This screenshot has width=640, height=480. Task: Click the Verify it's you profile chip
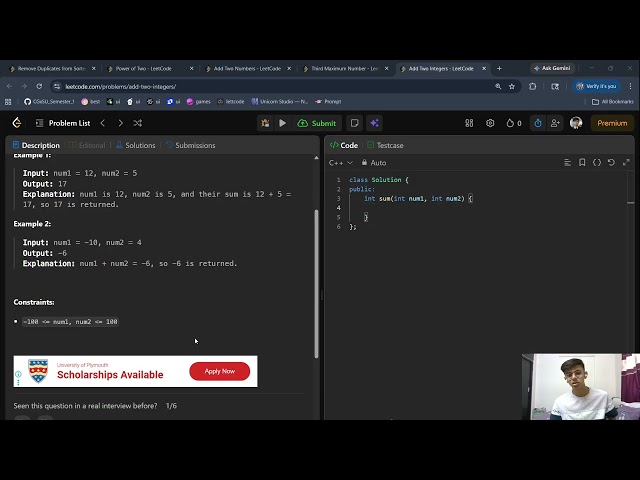tap(596, 87)
